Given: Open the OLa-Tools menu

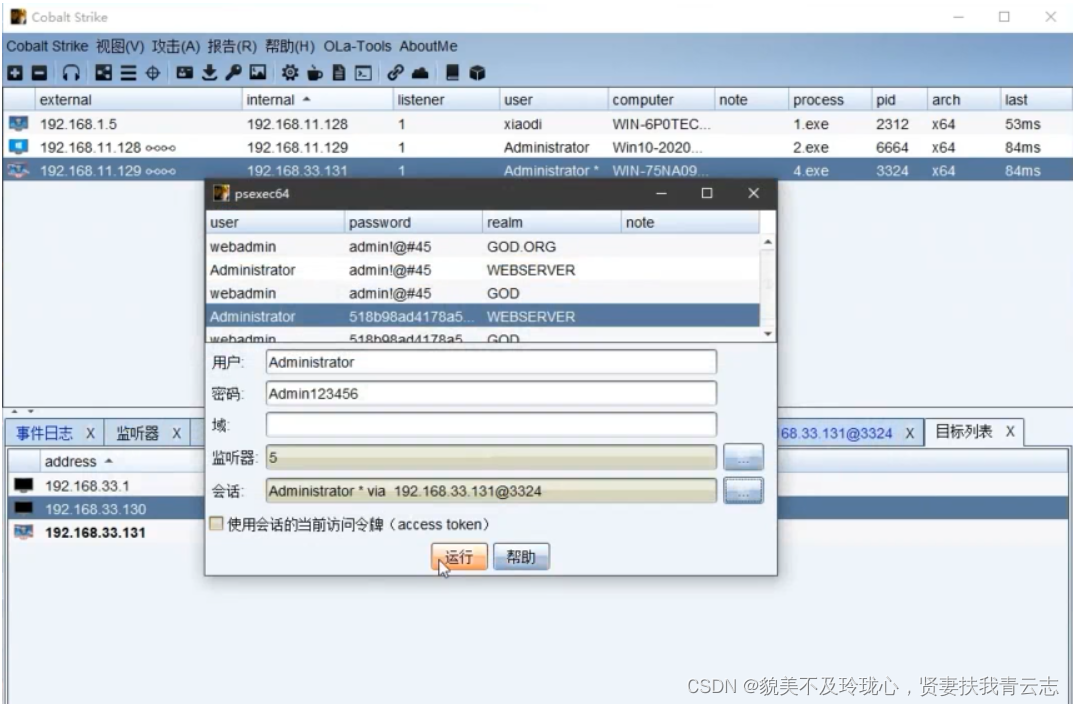Looking at the screenshot, I should [x=358, y=46].
